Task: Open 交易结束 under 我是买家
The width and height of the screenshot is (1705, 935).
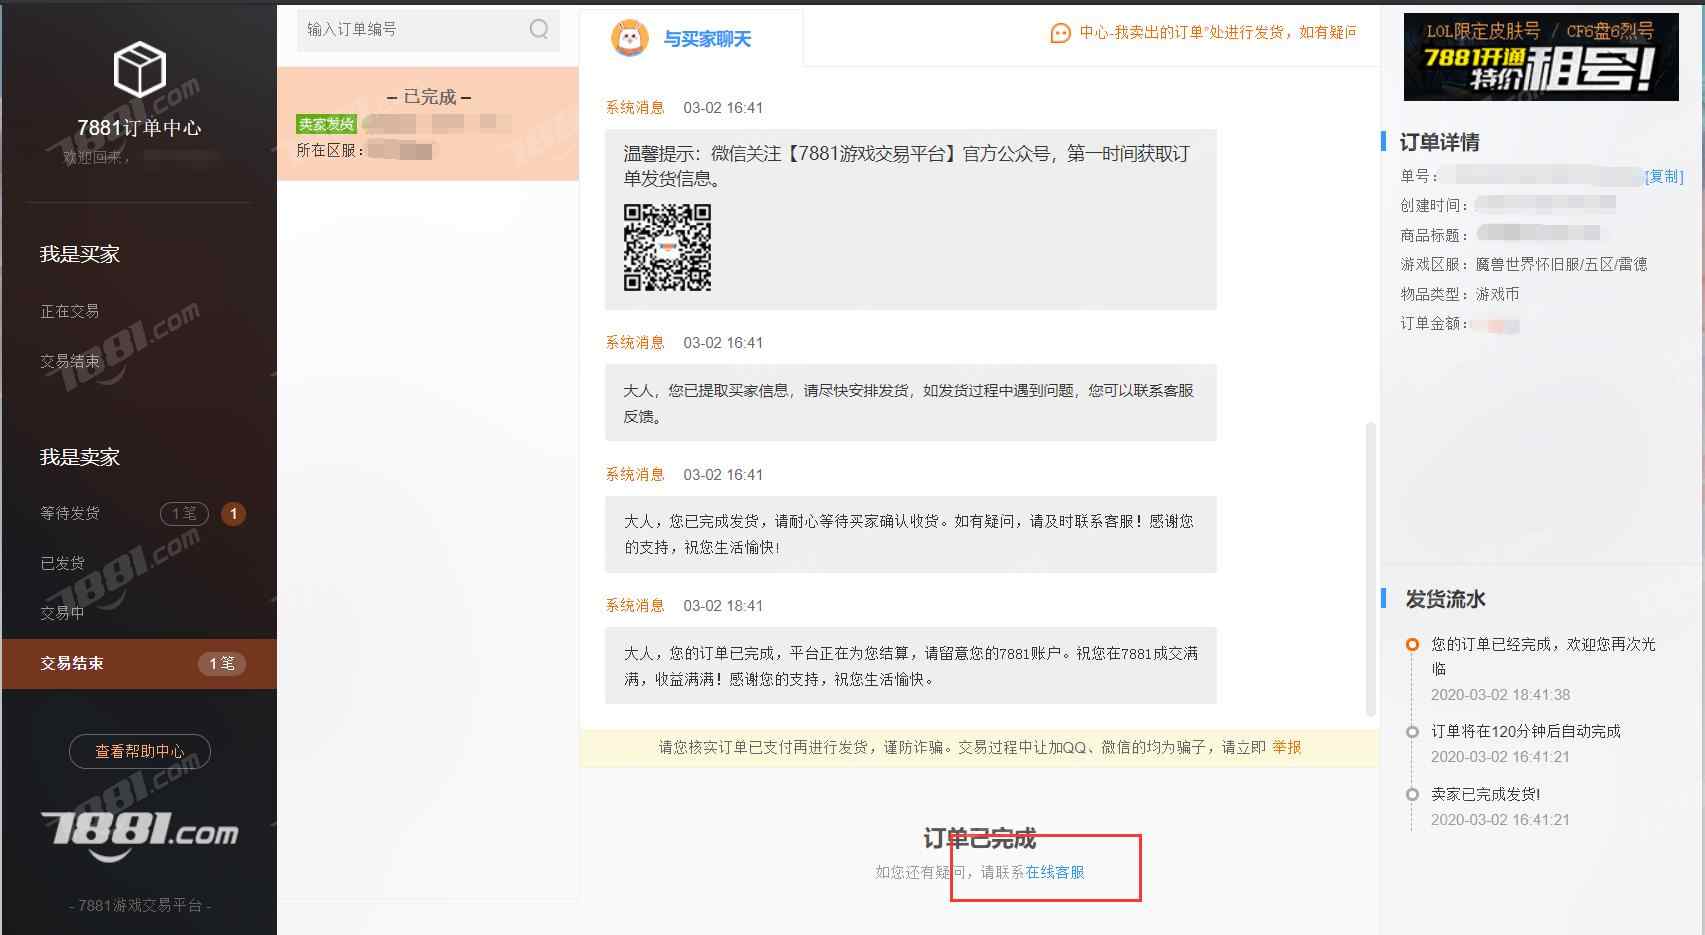Action: click(70, 361)
